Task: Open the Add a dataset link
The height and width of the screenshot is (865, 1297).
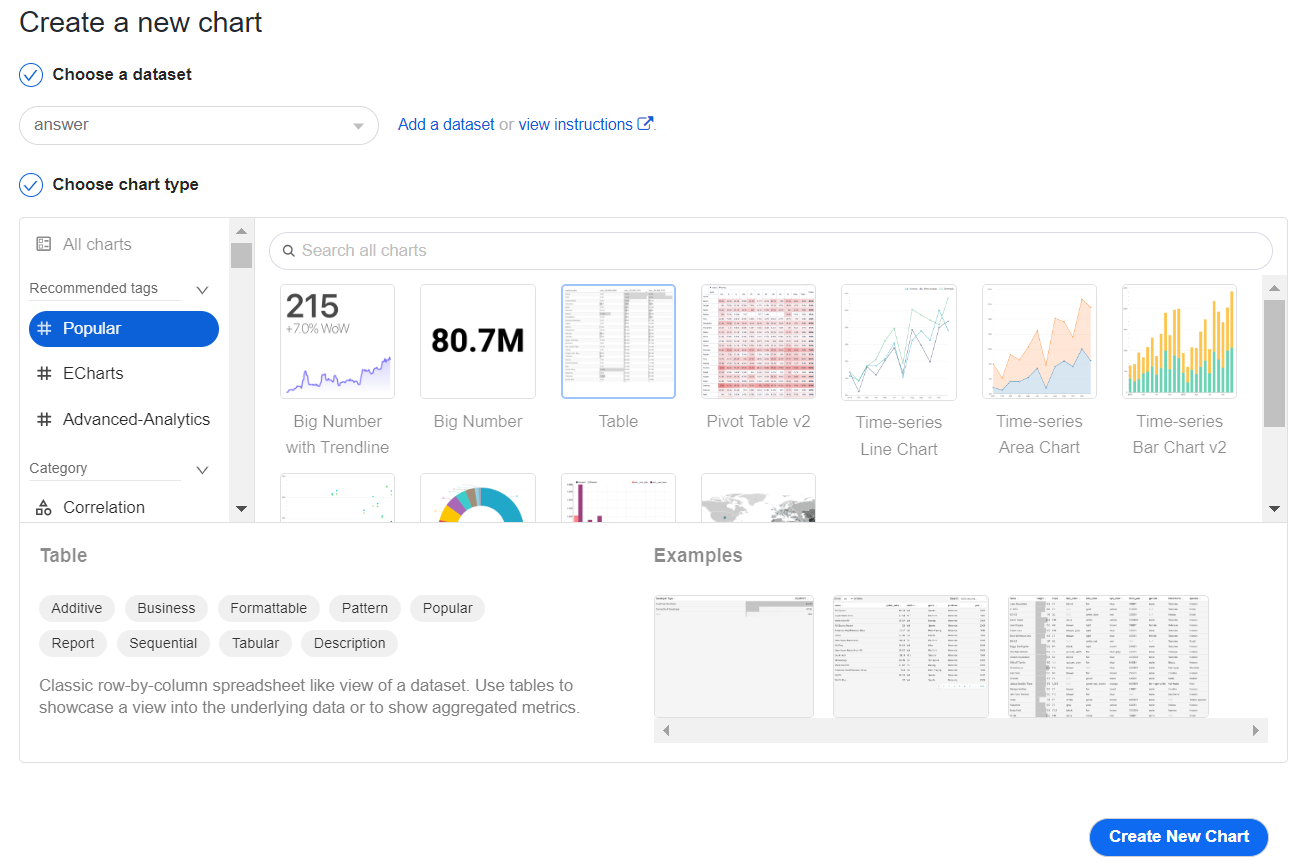Action: tap(446, 124)
